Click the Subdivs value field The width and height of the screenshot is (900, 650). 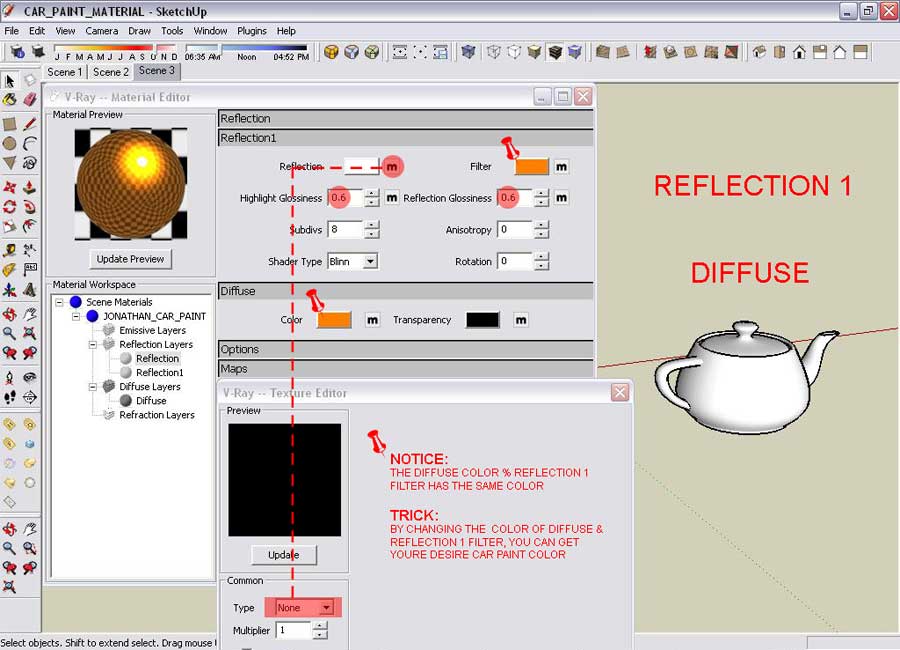(346, 229)
